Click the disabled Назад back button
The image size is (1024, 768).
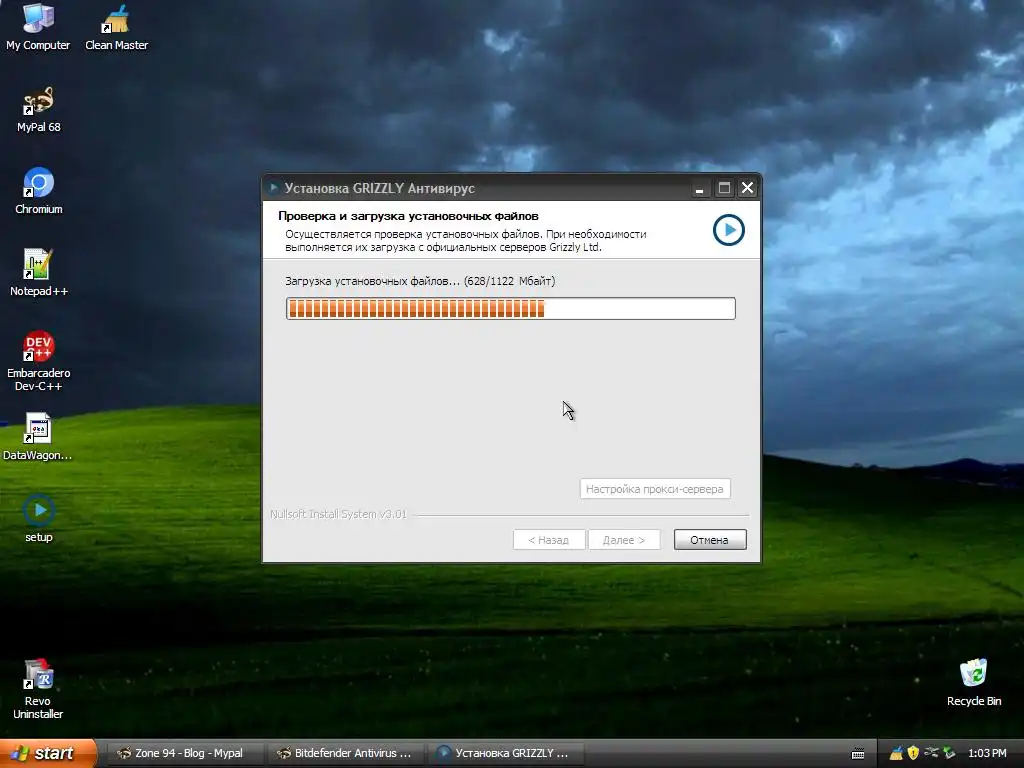tap(549, 539)
